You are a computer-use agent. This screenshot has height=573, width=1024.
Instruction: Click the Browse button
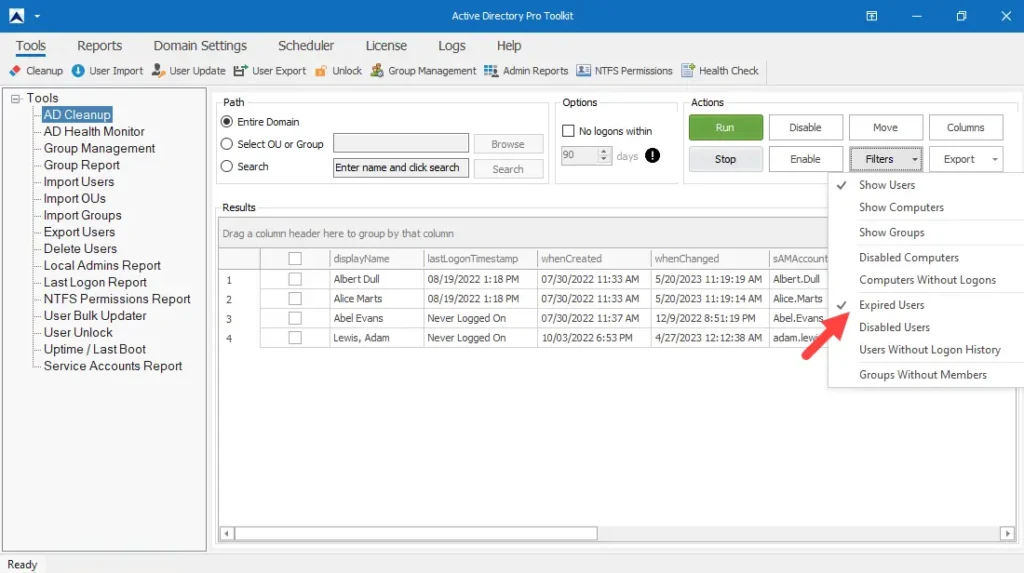point(508,144)
